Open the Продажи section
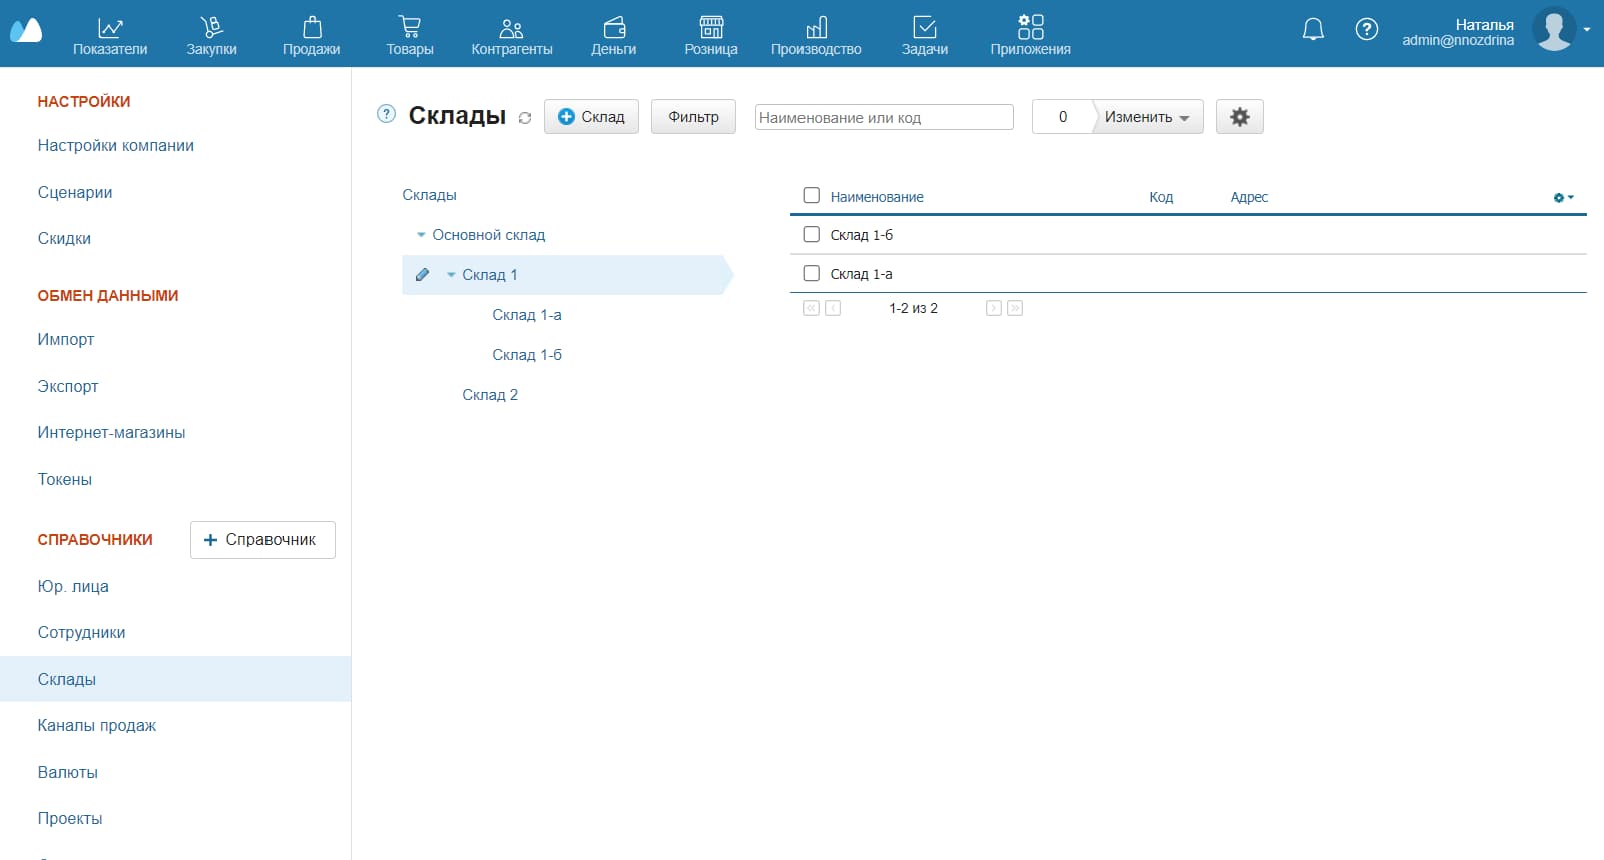The image size is (1604, 860). pyautogui.click(x=311, y=35)
